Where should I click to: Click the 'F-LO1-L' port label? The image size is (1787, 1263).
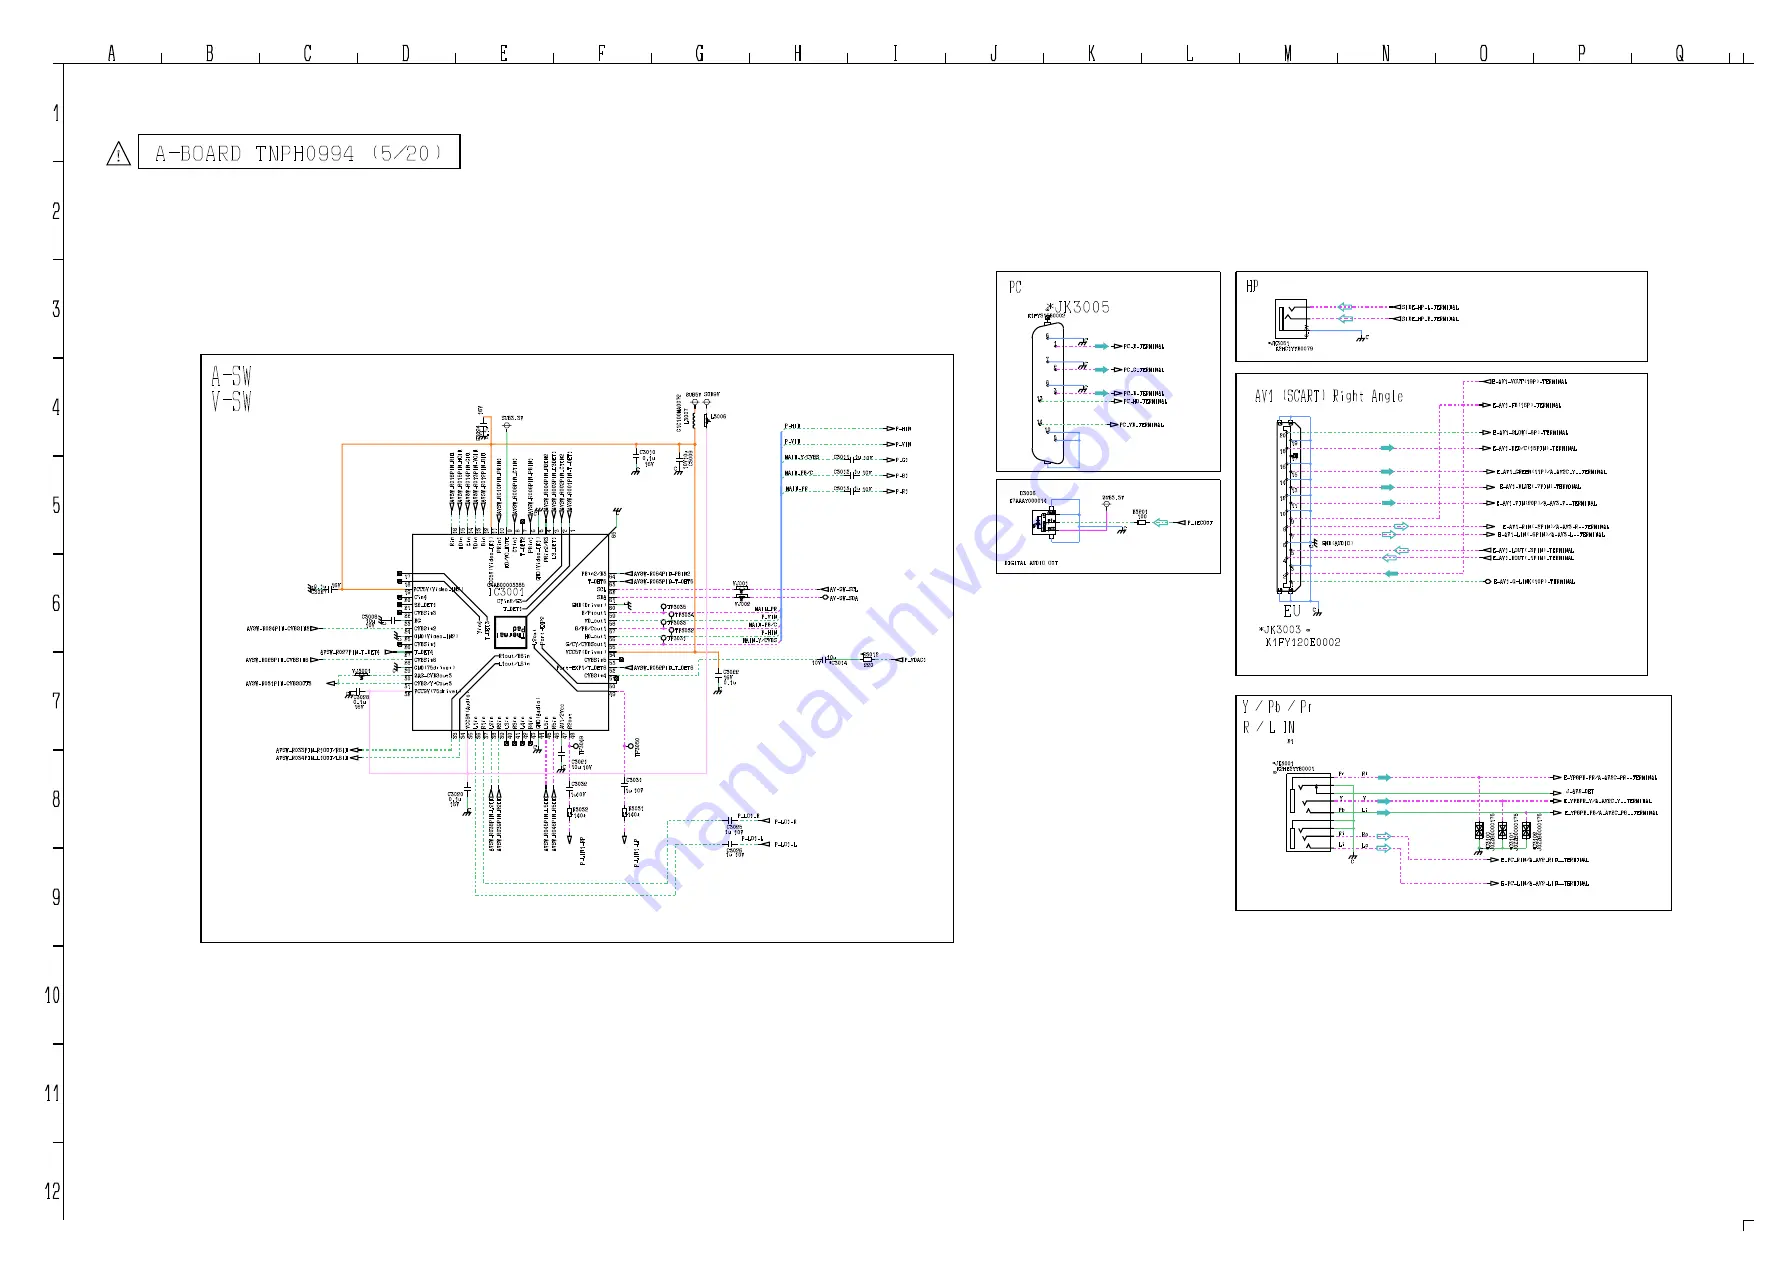coord(785,844)
